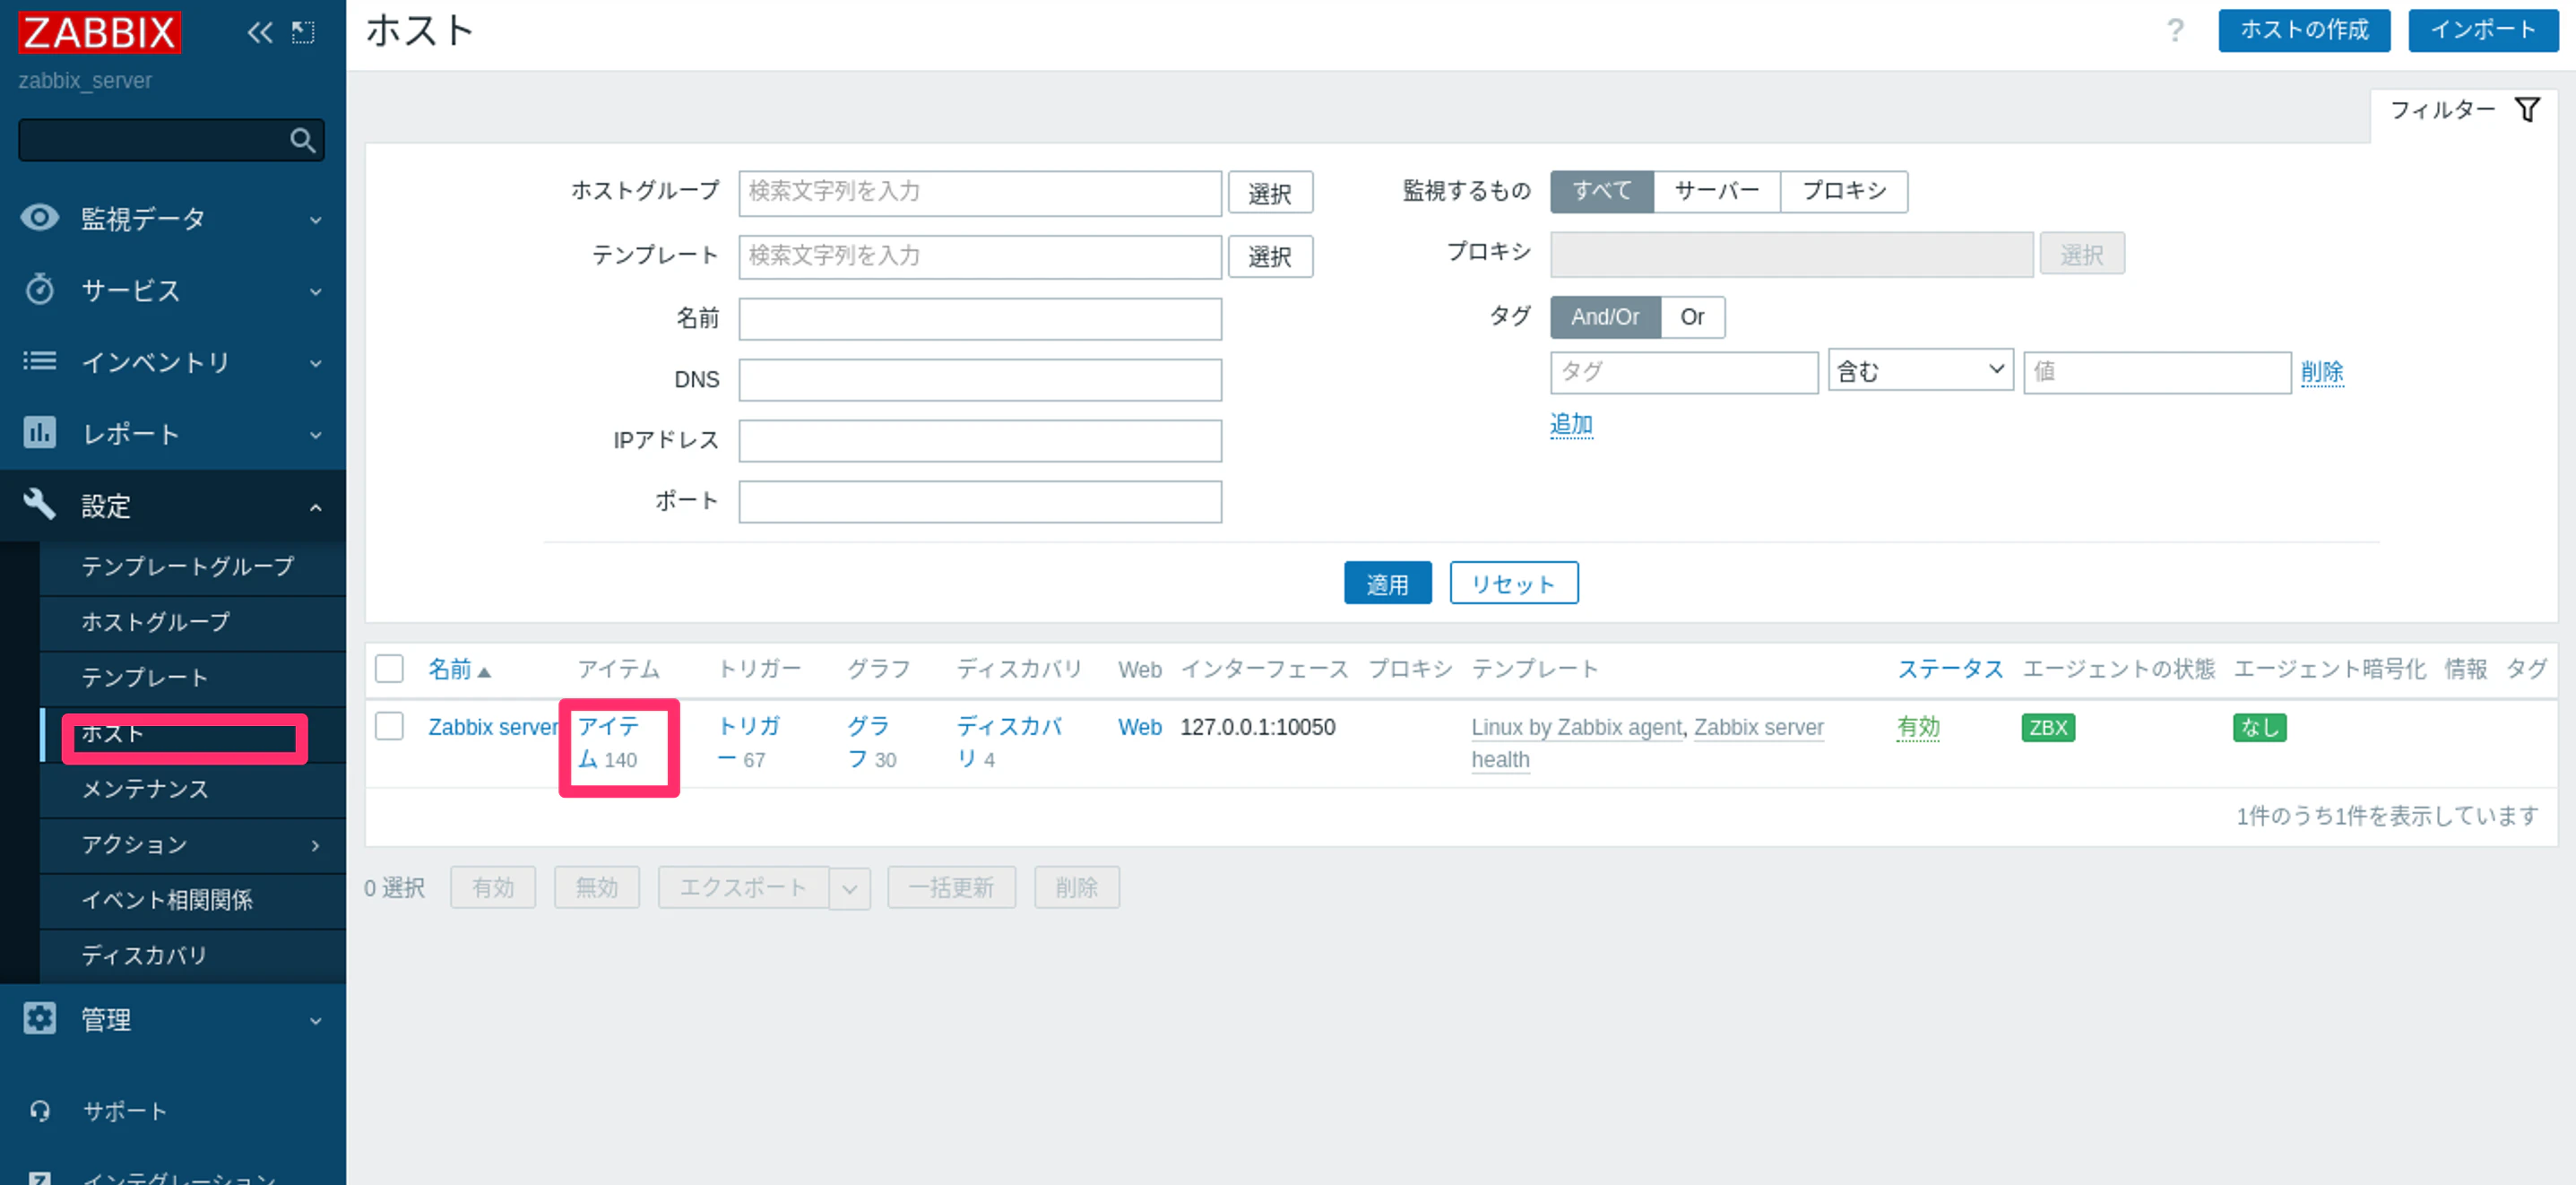Collapse the 設定 menu
The image size is (2576, 1185).
[316, 507]
